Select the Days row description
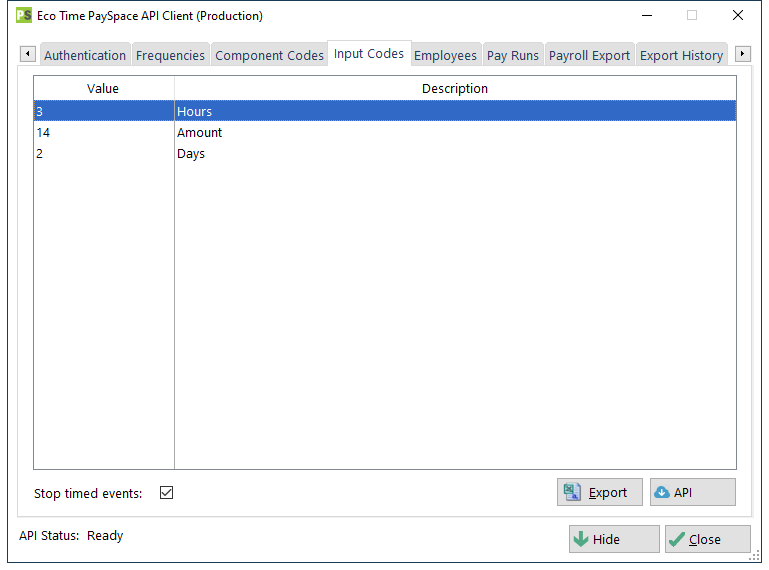The width and height of the screenshot is (769, 570). (455, 154)
